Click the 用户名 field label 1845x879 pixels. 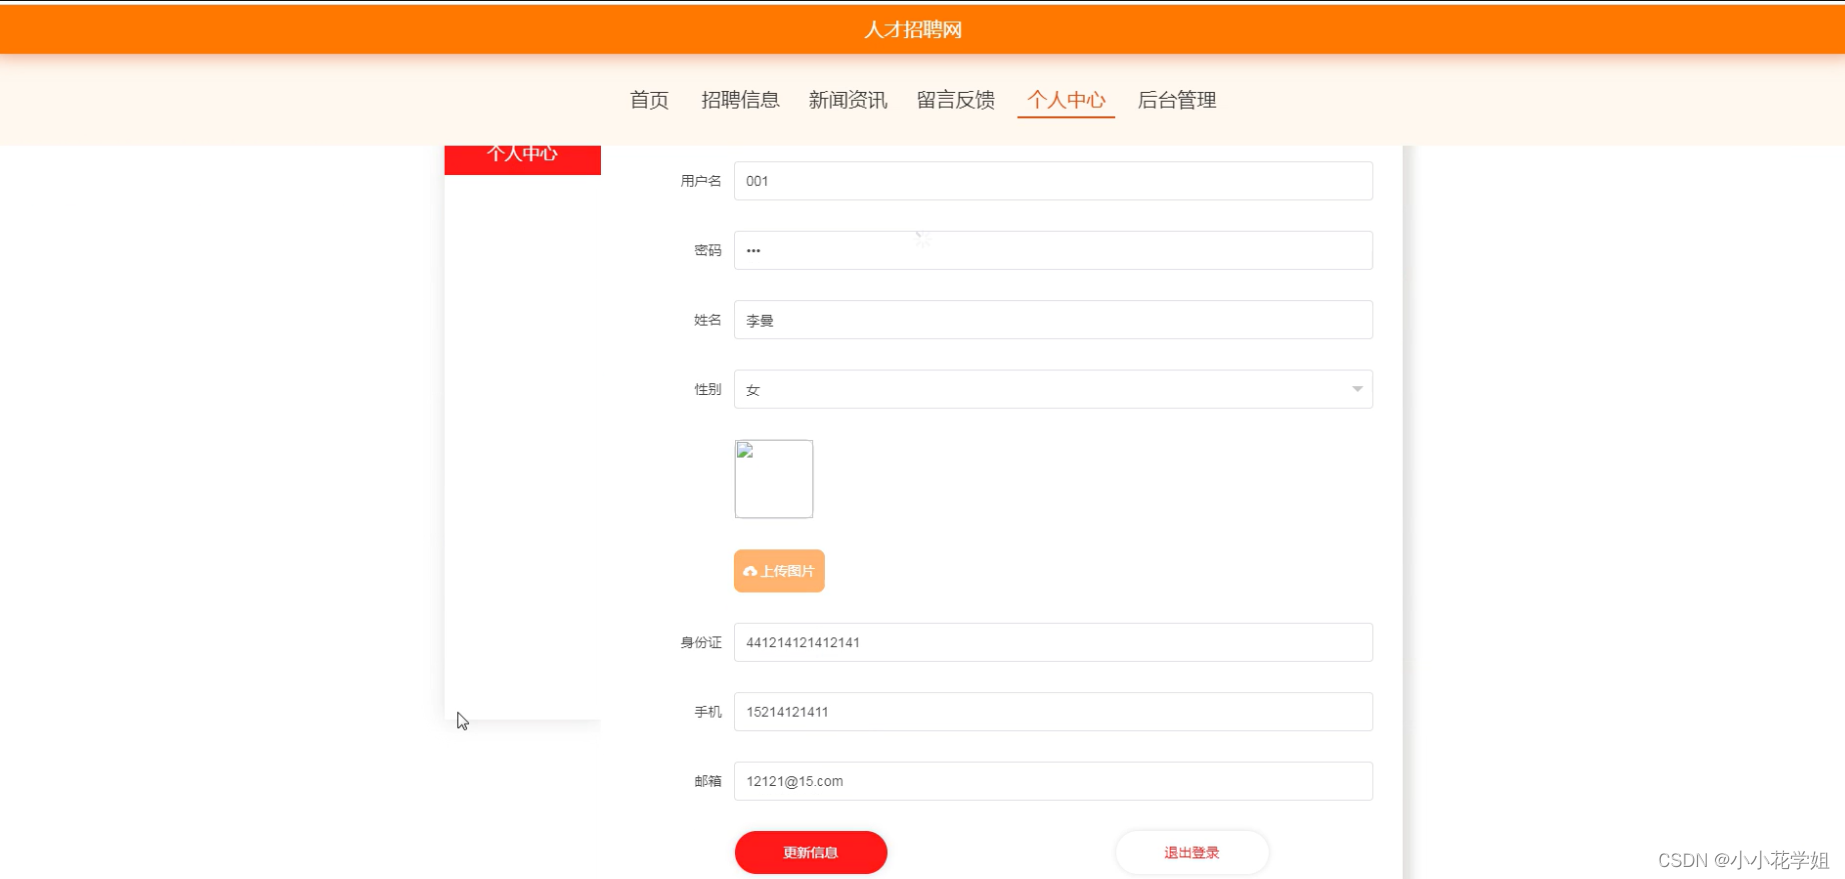pos(701,181)
